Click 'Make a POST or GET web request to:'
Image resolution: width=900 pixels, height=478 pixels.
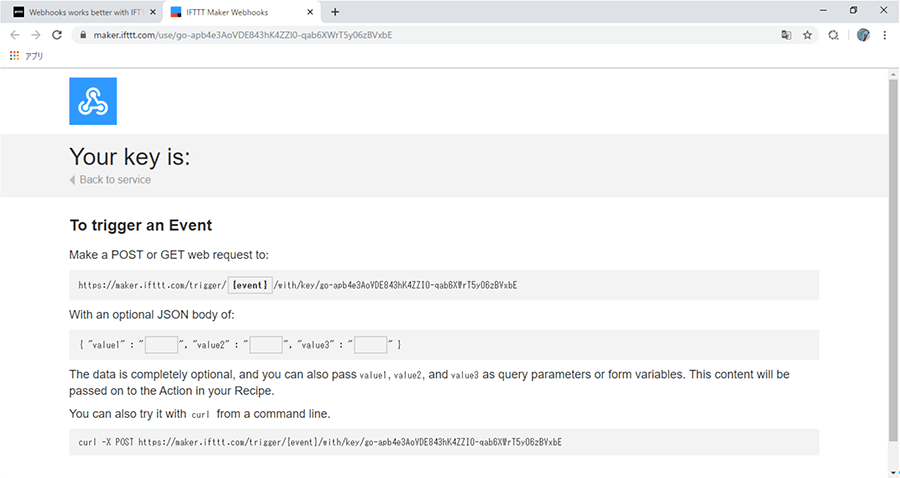[169, 255]
